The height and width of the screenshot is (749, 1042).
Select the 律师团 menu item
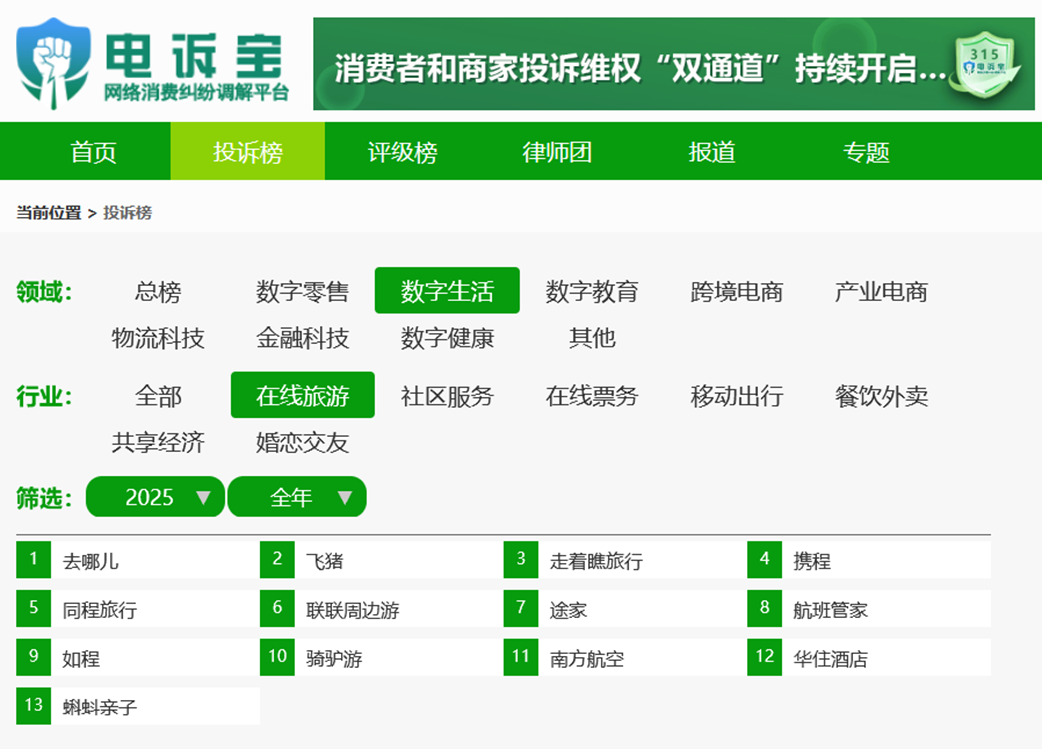pos(561,152)
